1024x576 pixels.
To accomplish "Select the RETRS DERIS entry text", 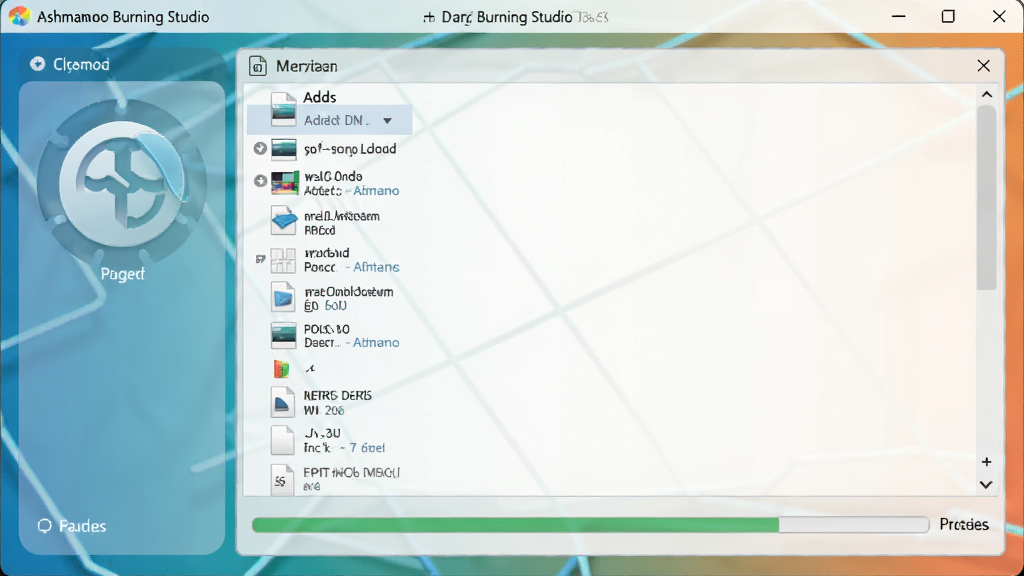I will 338,396.
